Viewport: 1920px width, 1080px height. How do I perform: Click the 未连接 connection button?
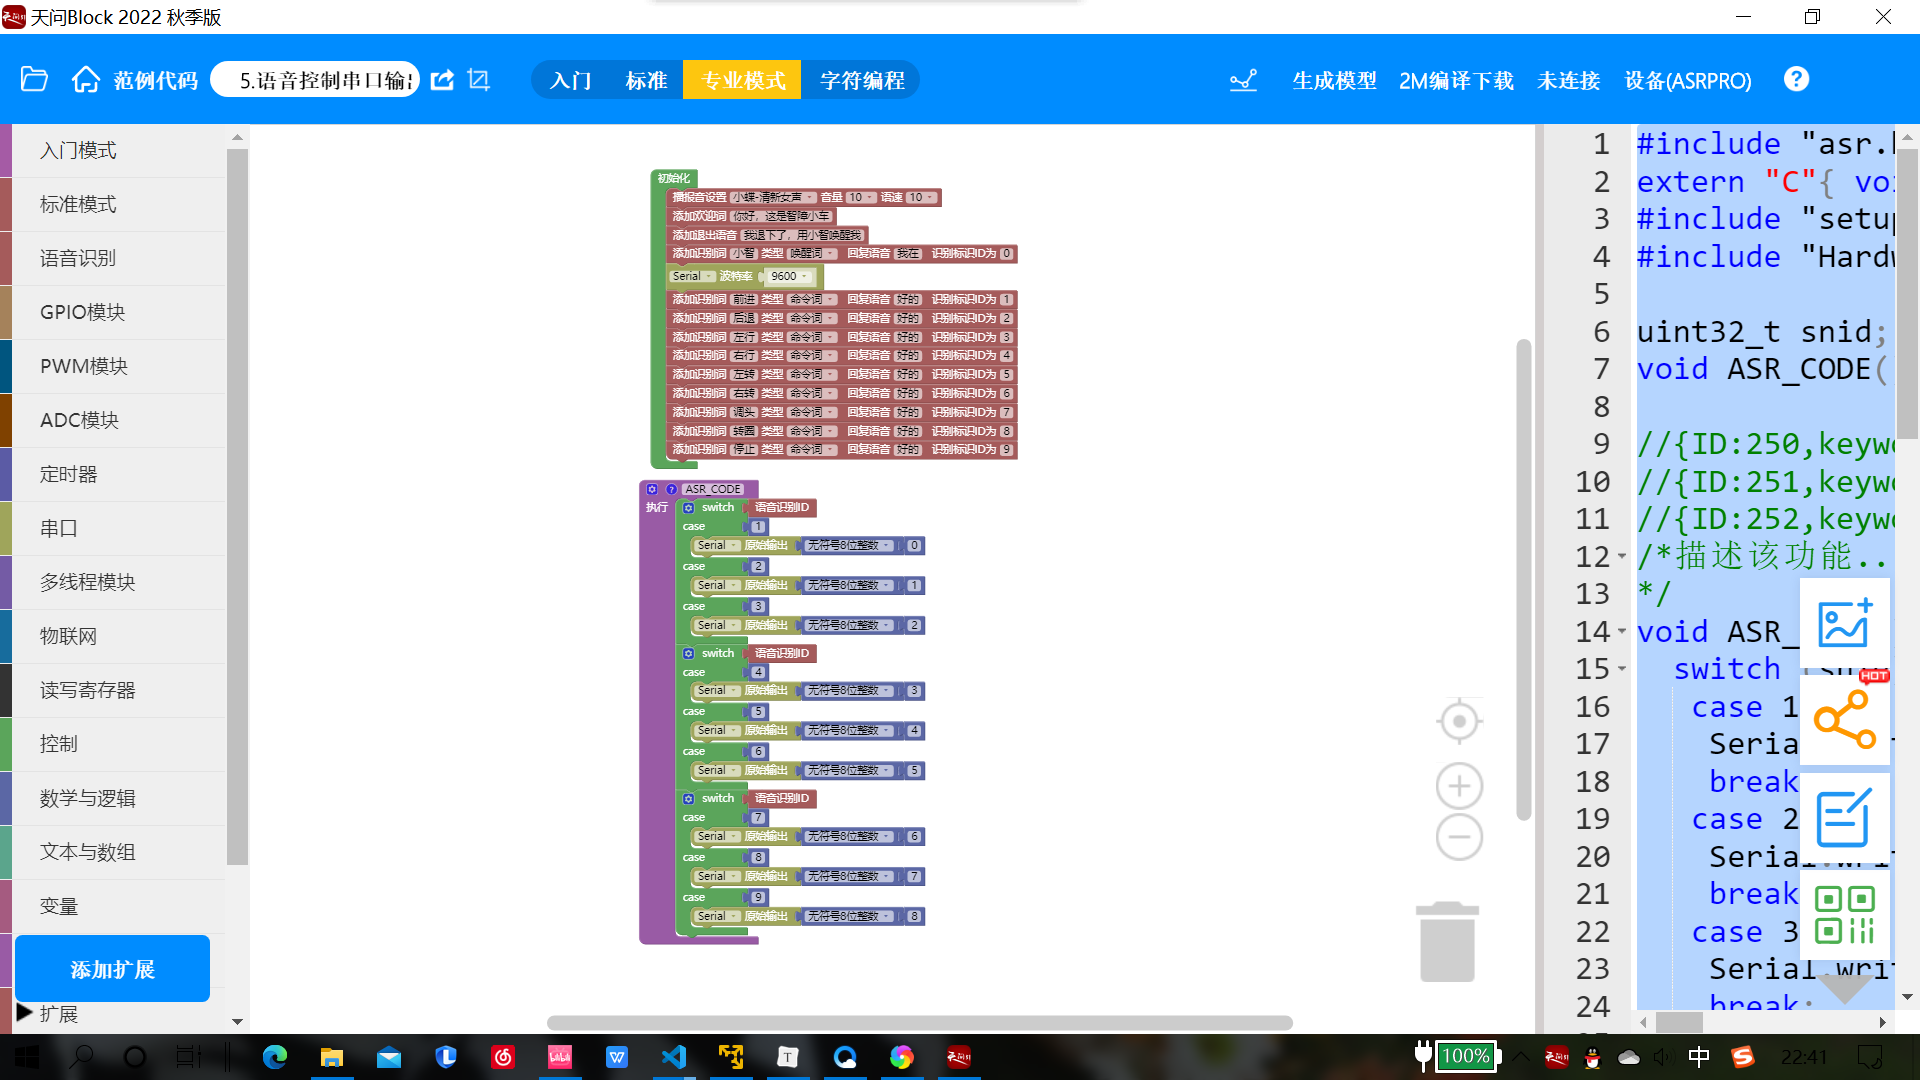1568,80
